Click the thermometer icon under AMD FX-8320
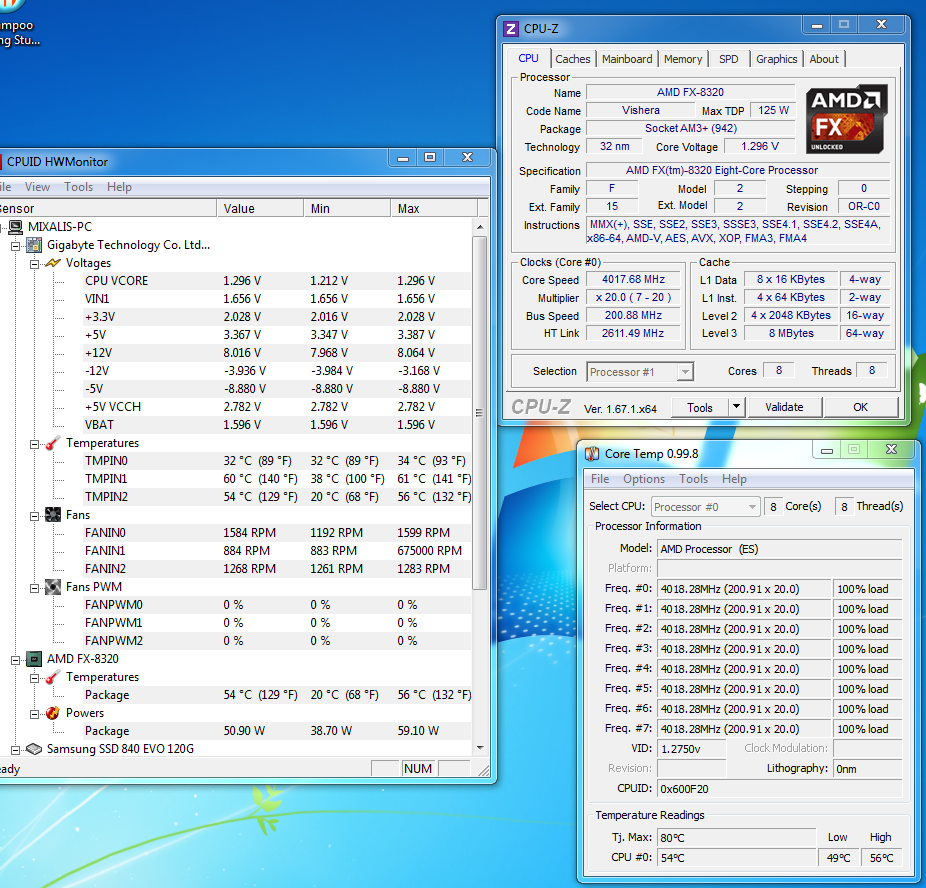Viewport: 926px width, 888px height. [53, 677]
